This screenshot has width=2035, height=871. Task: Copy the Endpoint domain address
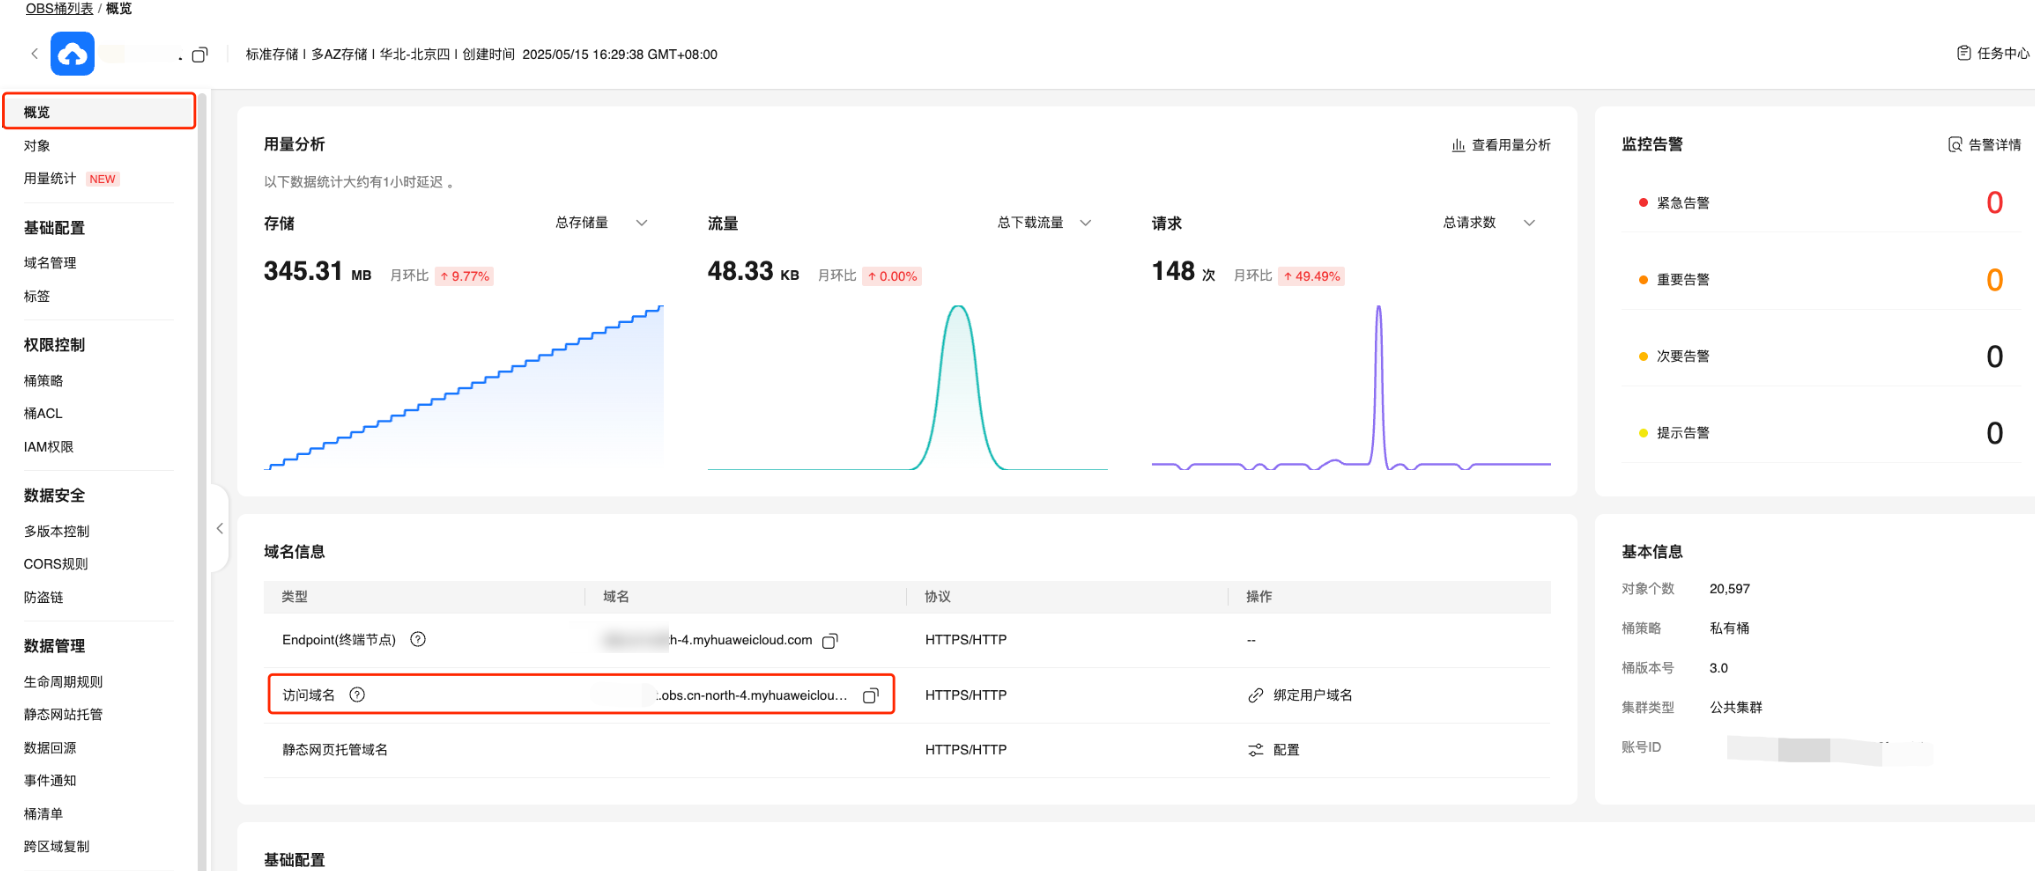point(830,641)
